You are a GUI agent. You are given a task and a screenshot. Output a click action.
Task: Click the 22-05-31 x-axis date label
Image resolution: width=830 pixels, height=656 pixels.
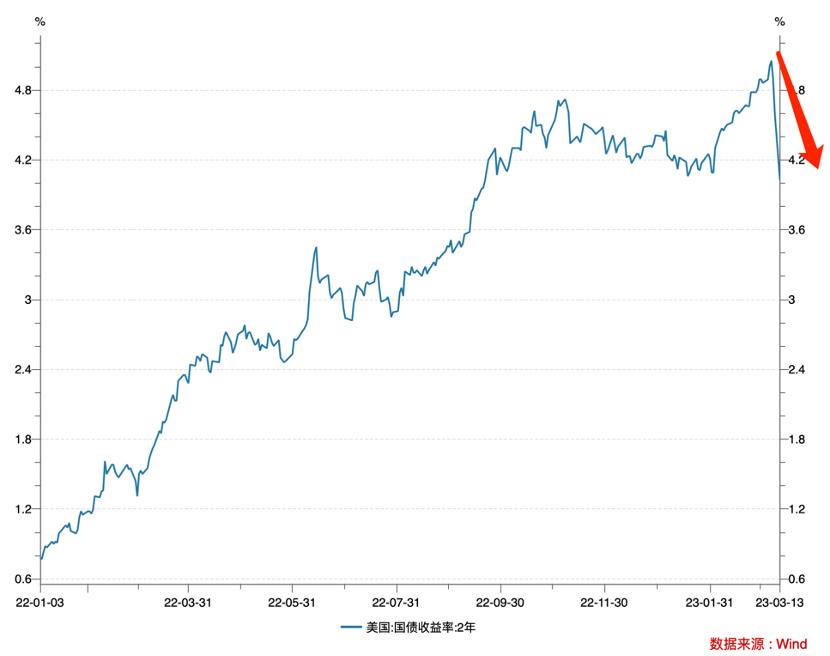click(x=291, y=602)
